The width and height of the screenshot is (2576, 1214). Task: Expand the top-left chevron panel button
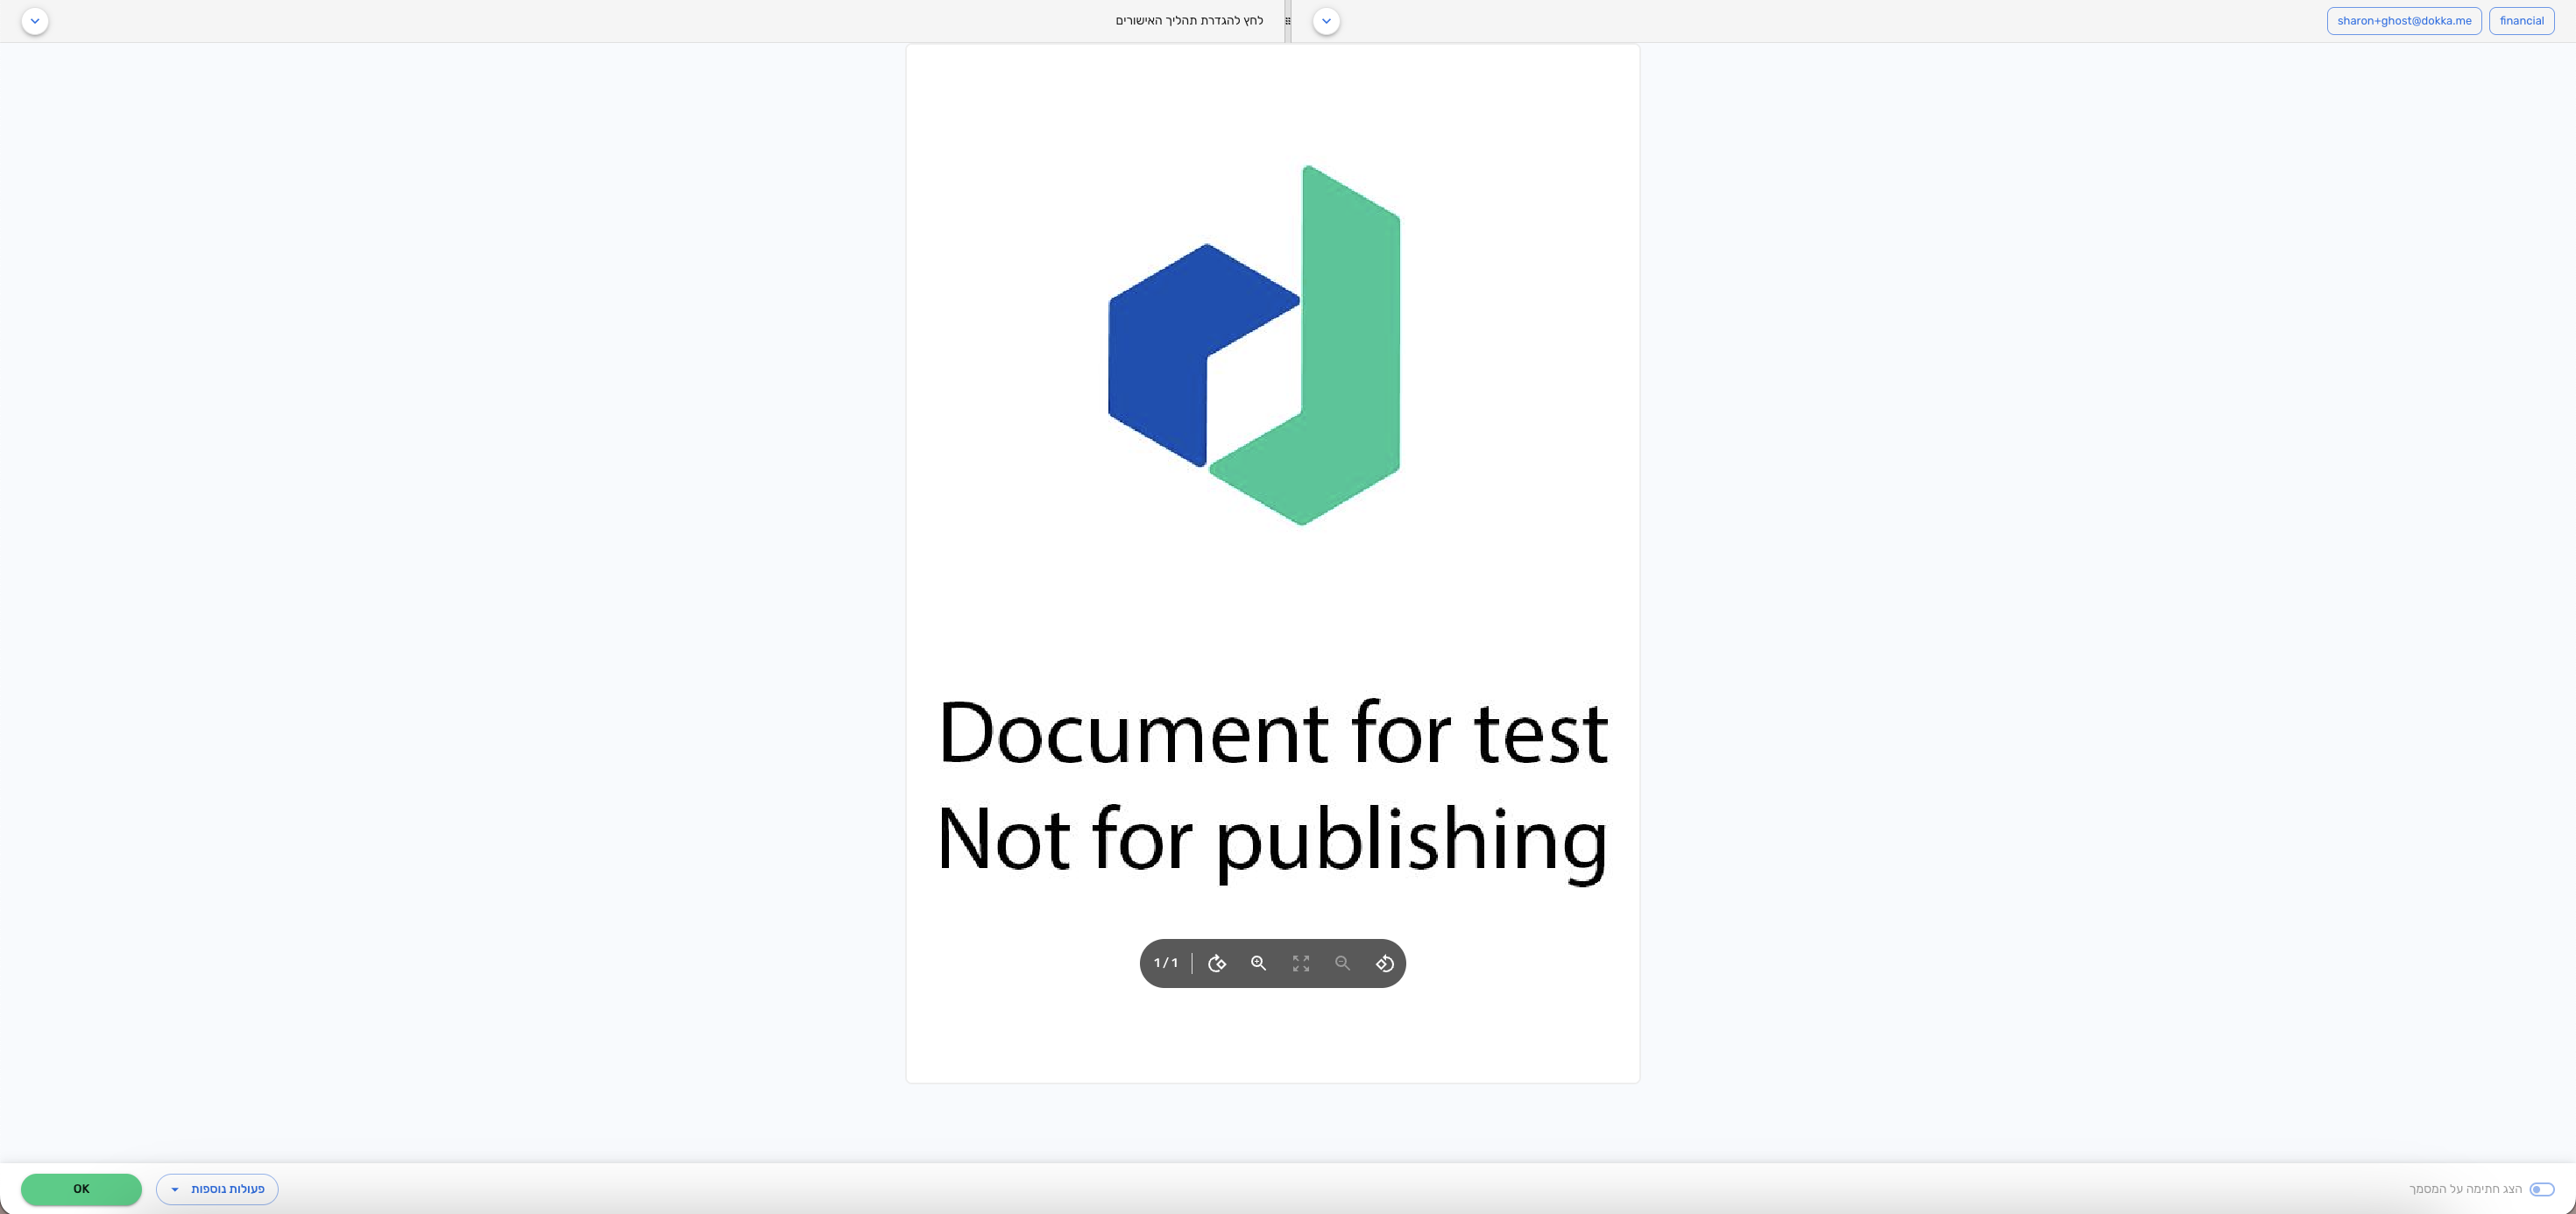coord(35,21)
